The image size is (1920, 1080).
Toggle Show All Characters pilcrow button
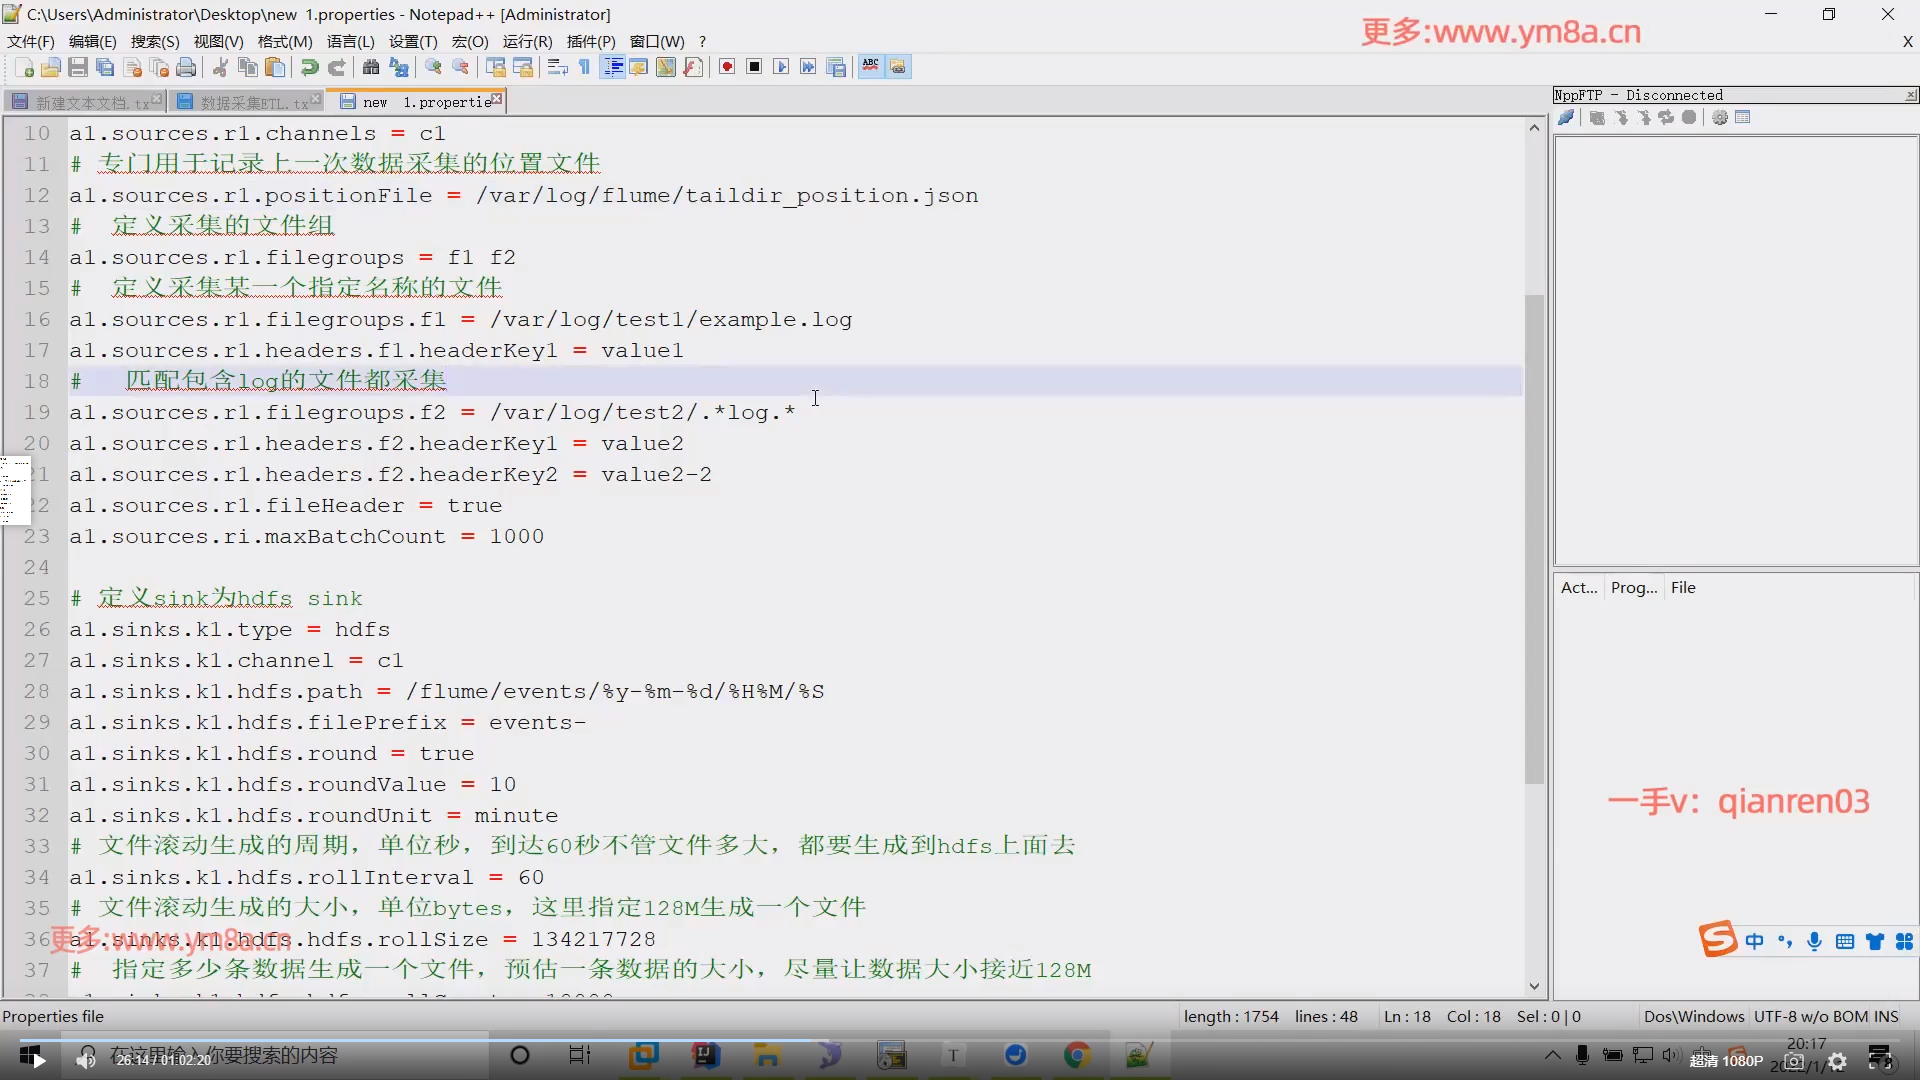(585, 67)
